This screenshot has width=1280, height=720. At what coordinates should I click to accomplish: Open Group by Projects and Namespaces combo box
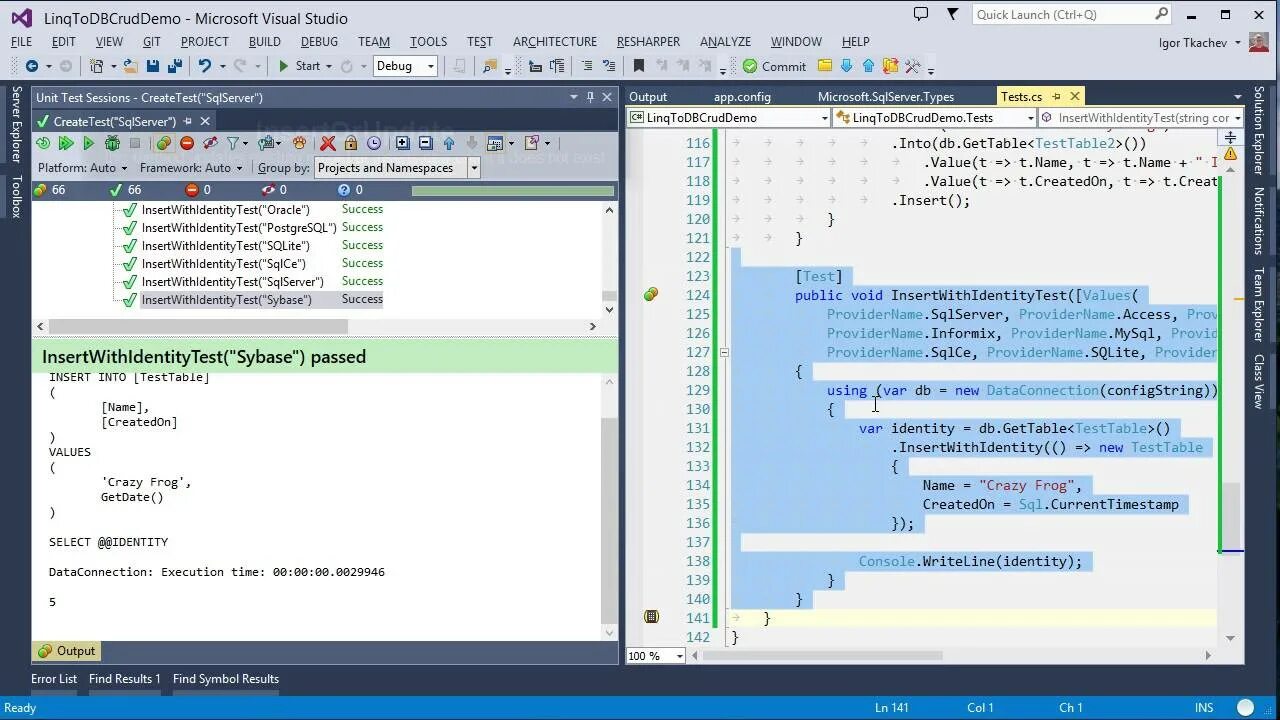coord(397,168)
